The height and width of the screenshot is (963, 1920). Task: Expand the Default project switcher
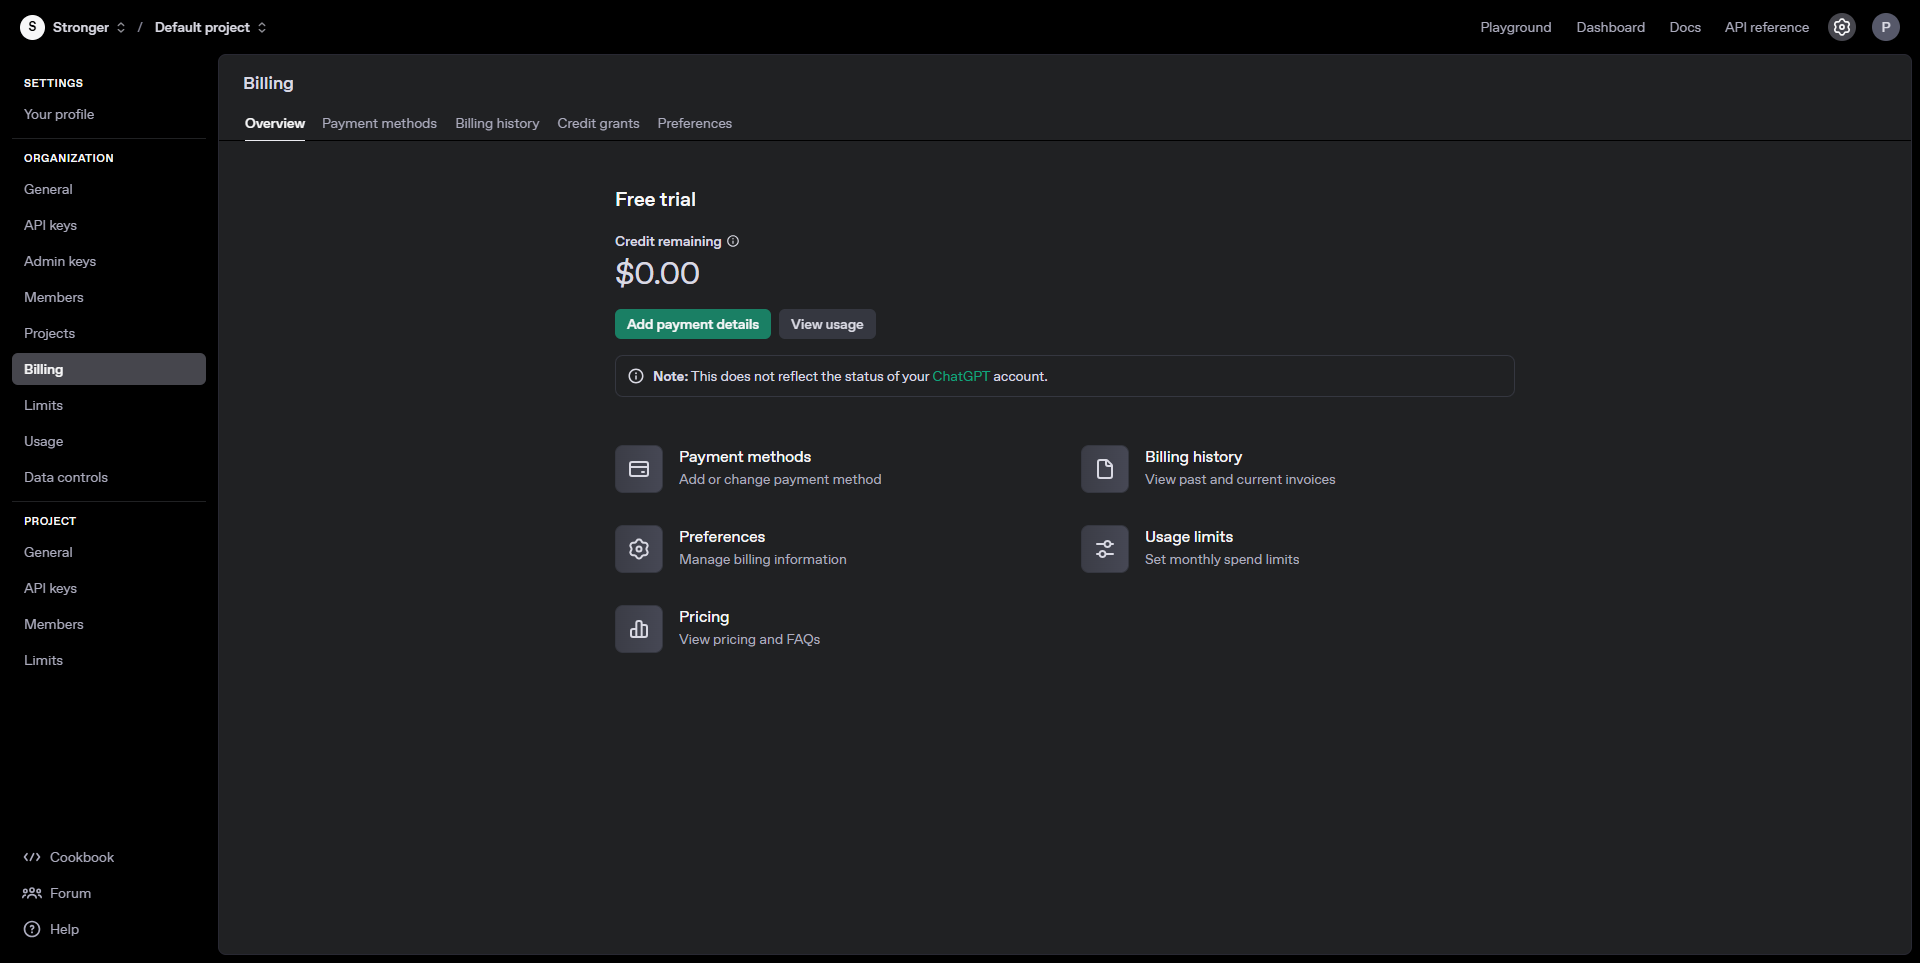[x=210, y=27]
